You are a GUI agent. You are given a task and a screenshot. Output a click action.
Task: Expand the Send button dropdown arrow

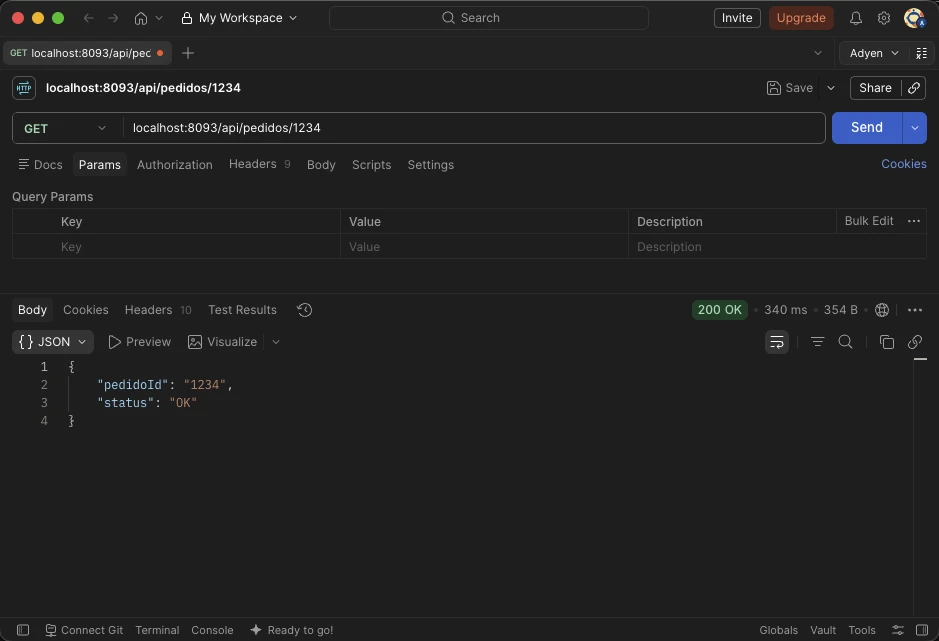pos(914,128)
